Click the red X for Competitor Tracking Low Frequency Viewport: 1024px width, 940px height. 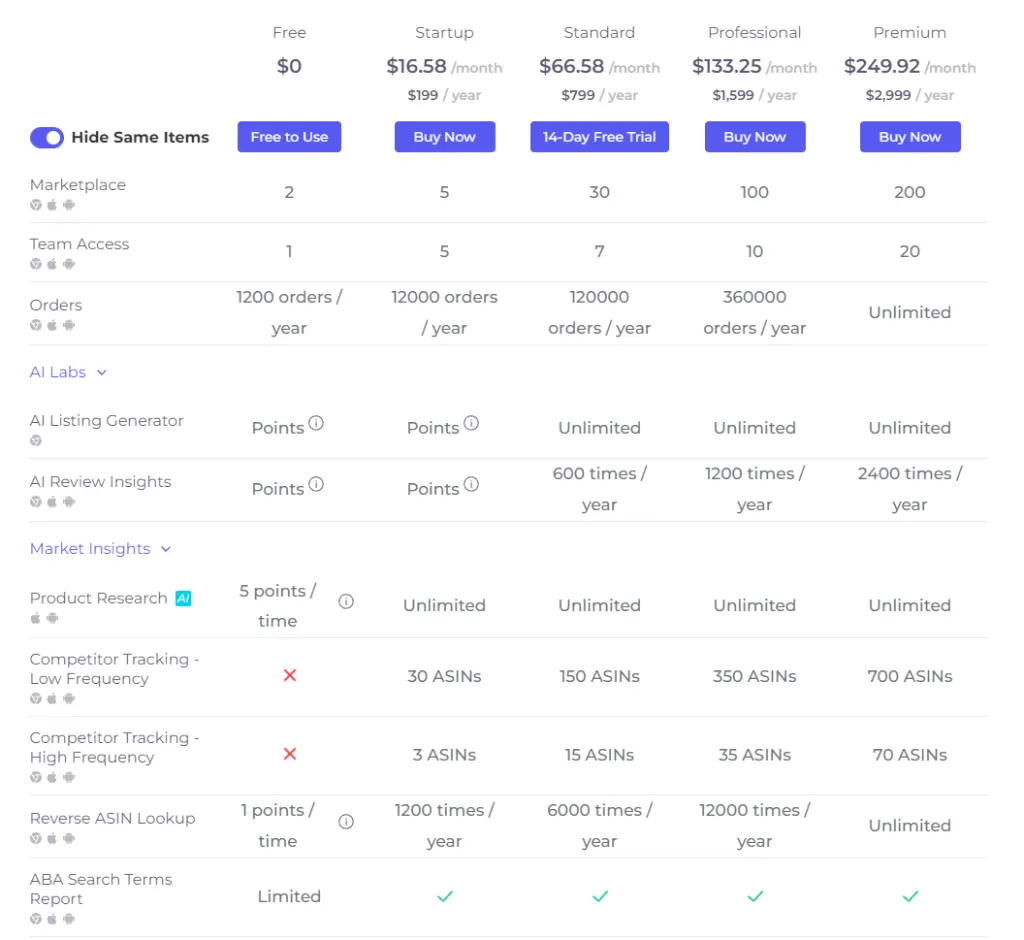pos(289,675)
